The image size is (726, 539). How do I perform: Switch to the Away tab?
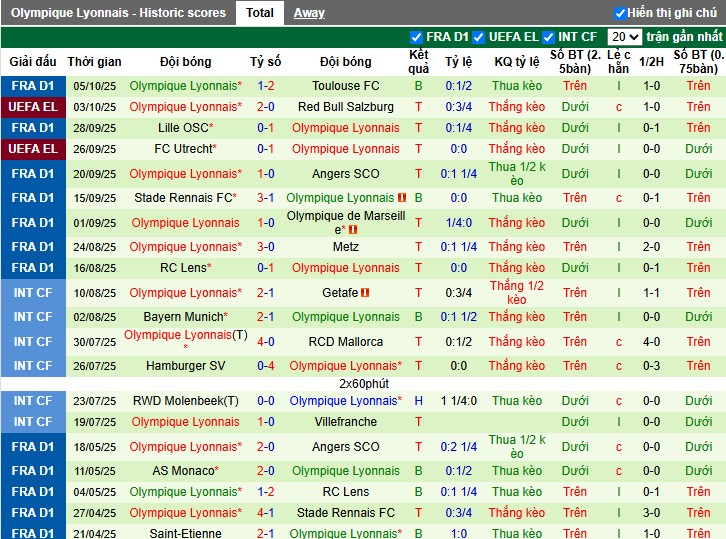click(x=309, y=13)
